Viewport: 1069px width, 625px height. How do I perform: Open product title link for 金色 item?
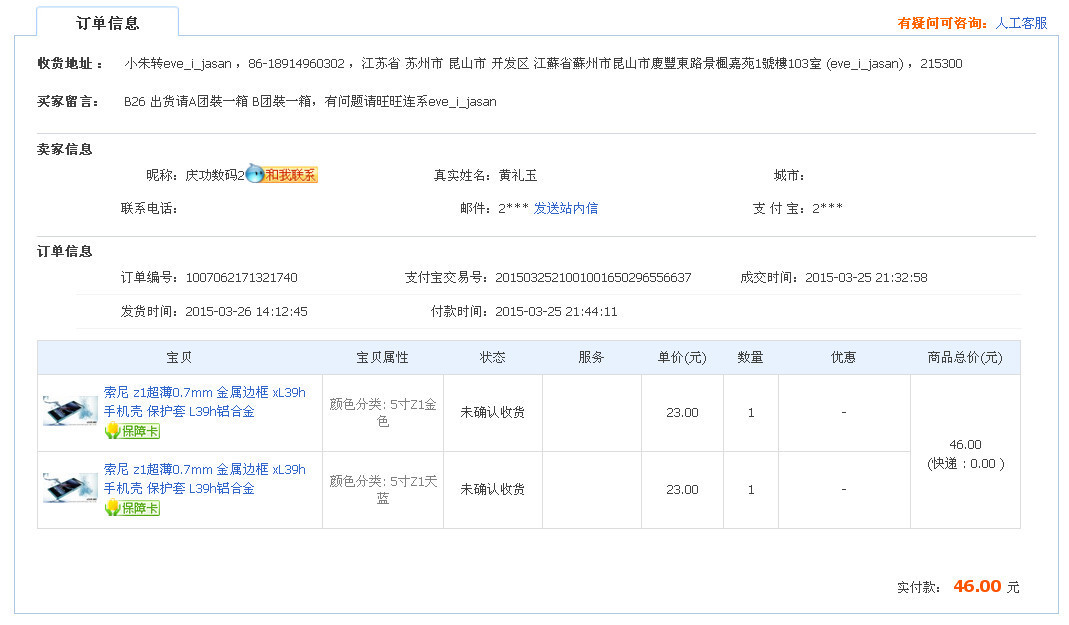pos(204,401)
